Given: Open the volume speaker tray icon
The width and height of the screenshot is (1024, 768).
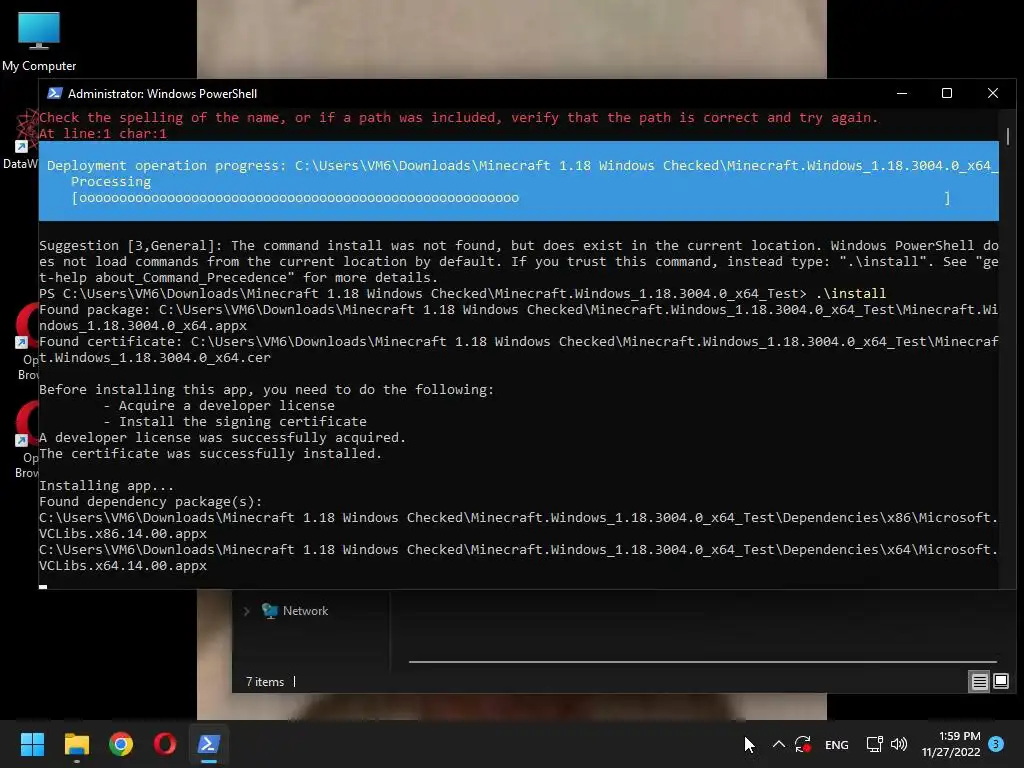Looking at the screenshot, I should coord(899,744).
